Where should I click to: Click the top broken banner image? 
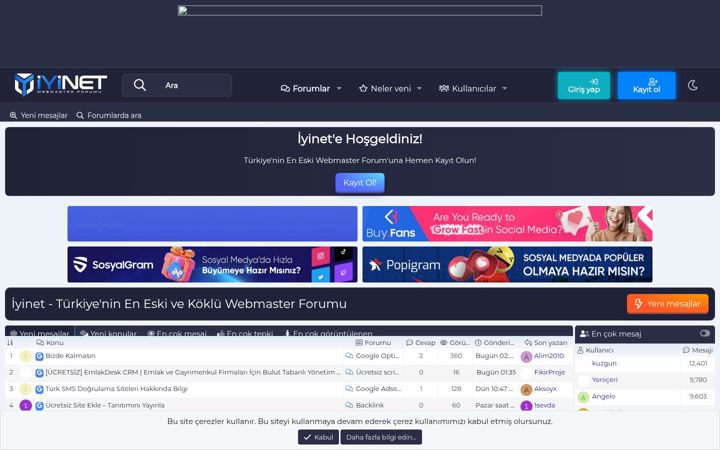360,11
